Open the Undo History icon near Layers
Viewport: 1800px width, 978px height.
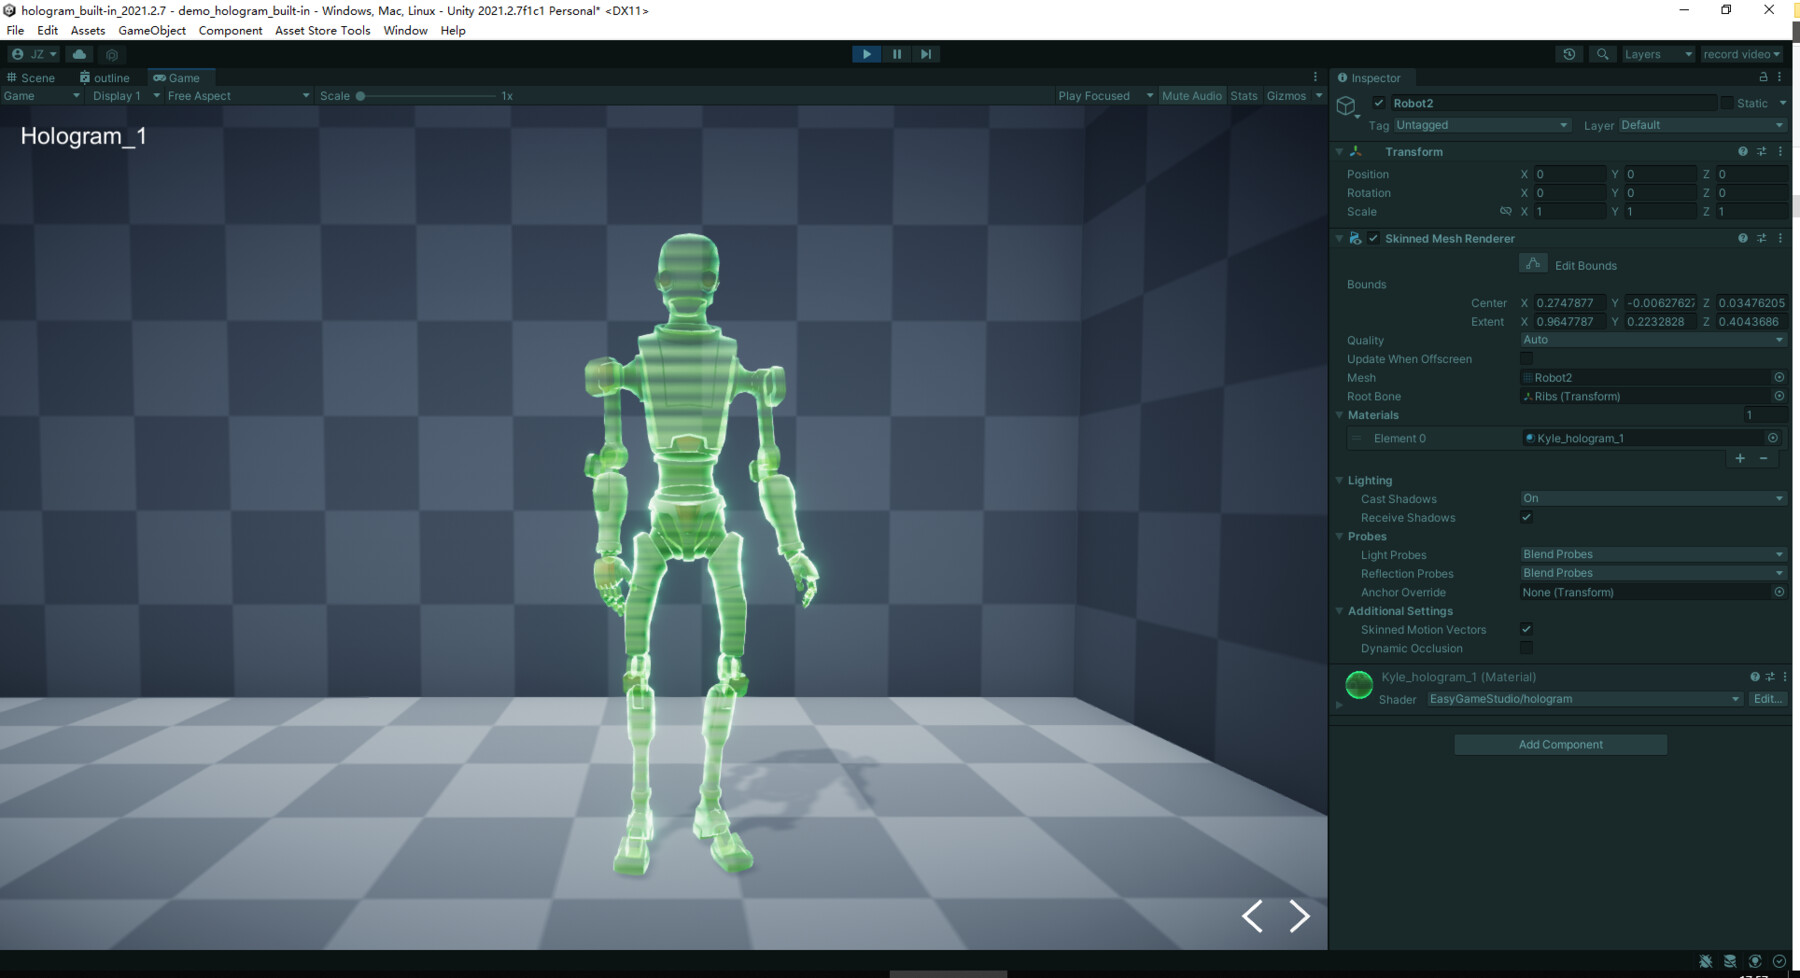point(1568,54)
